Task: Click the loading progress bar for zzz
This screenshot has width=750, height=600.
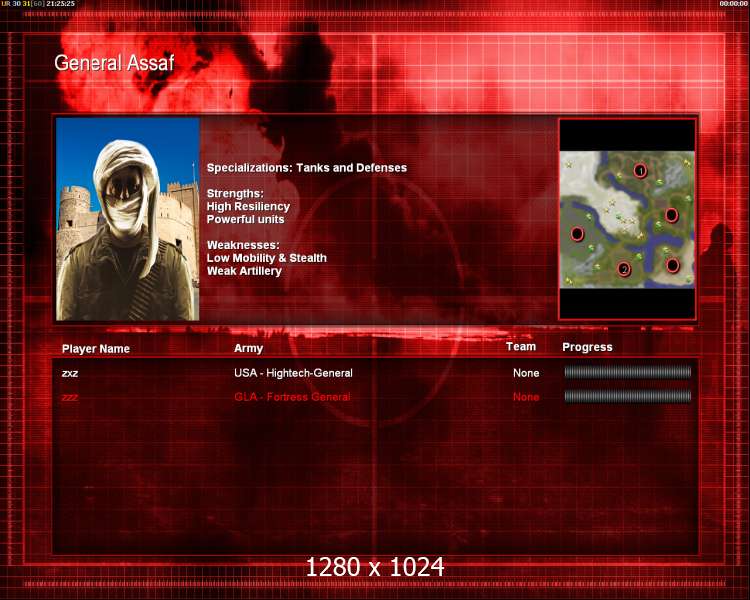Action: pos(628,396)
